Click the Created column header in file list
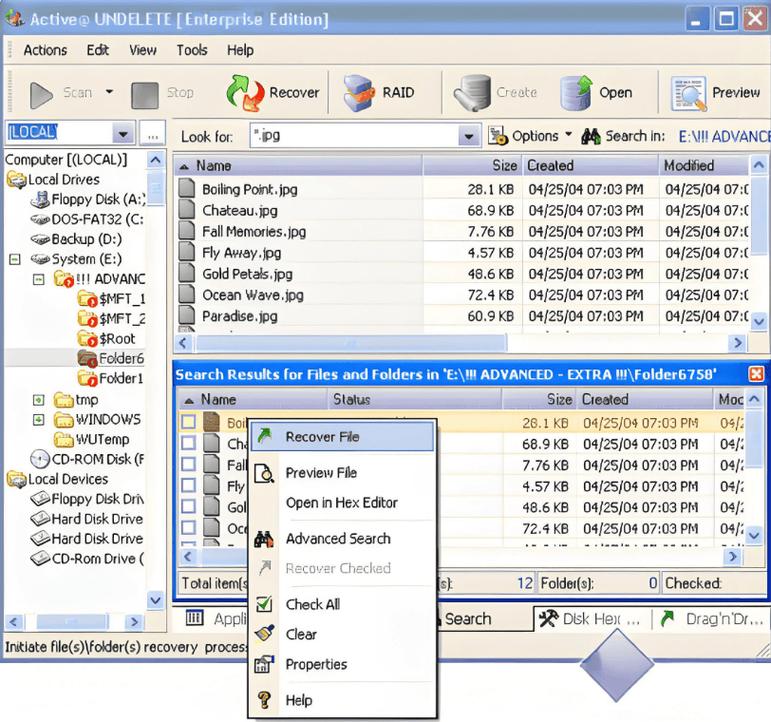Image resolution: width=771 pixels, height=722 pixels. (x=590, y=166)
